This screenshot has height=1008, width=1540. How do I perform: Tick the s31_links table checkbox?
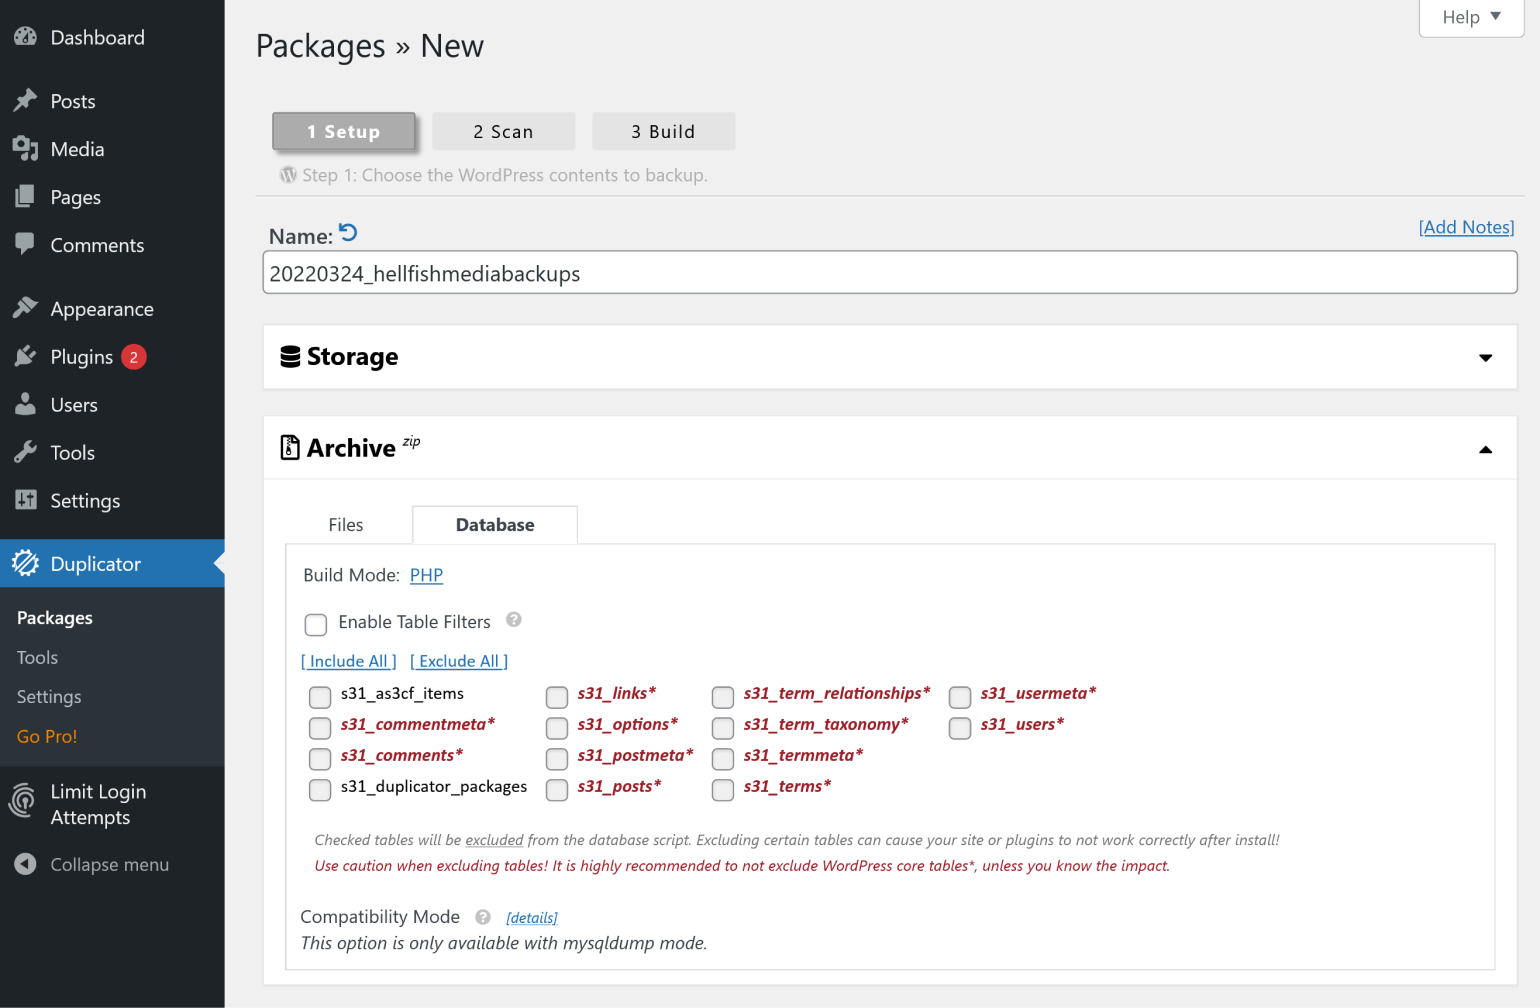coord(557,697)
